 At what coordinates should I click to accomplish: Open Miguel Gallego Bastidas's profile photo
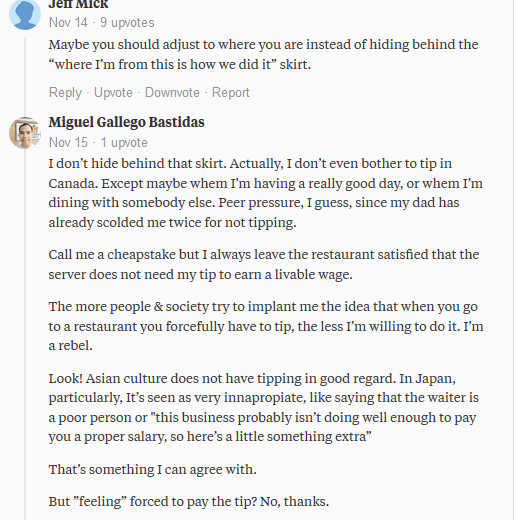click(25, 132)
